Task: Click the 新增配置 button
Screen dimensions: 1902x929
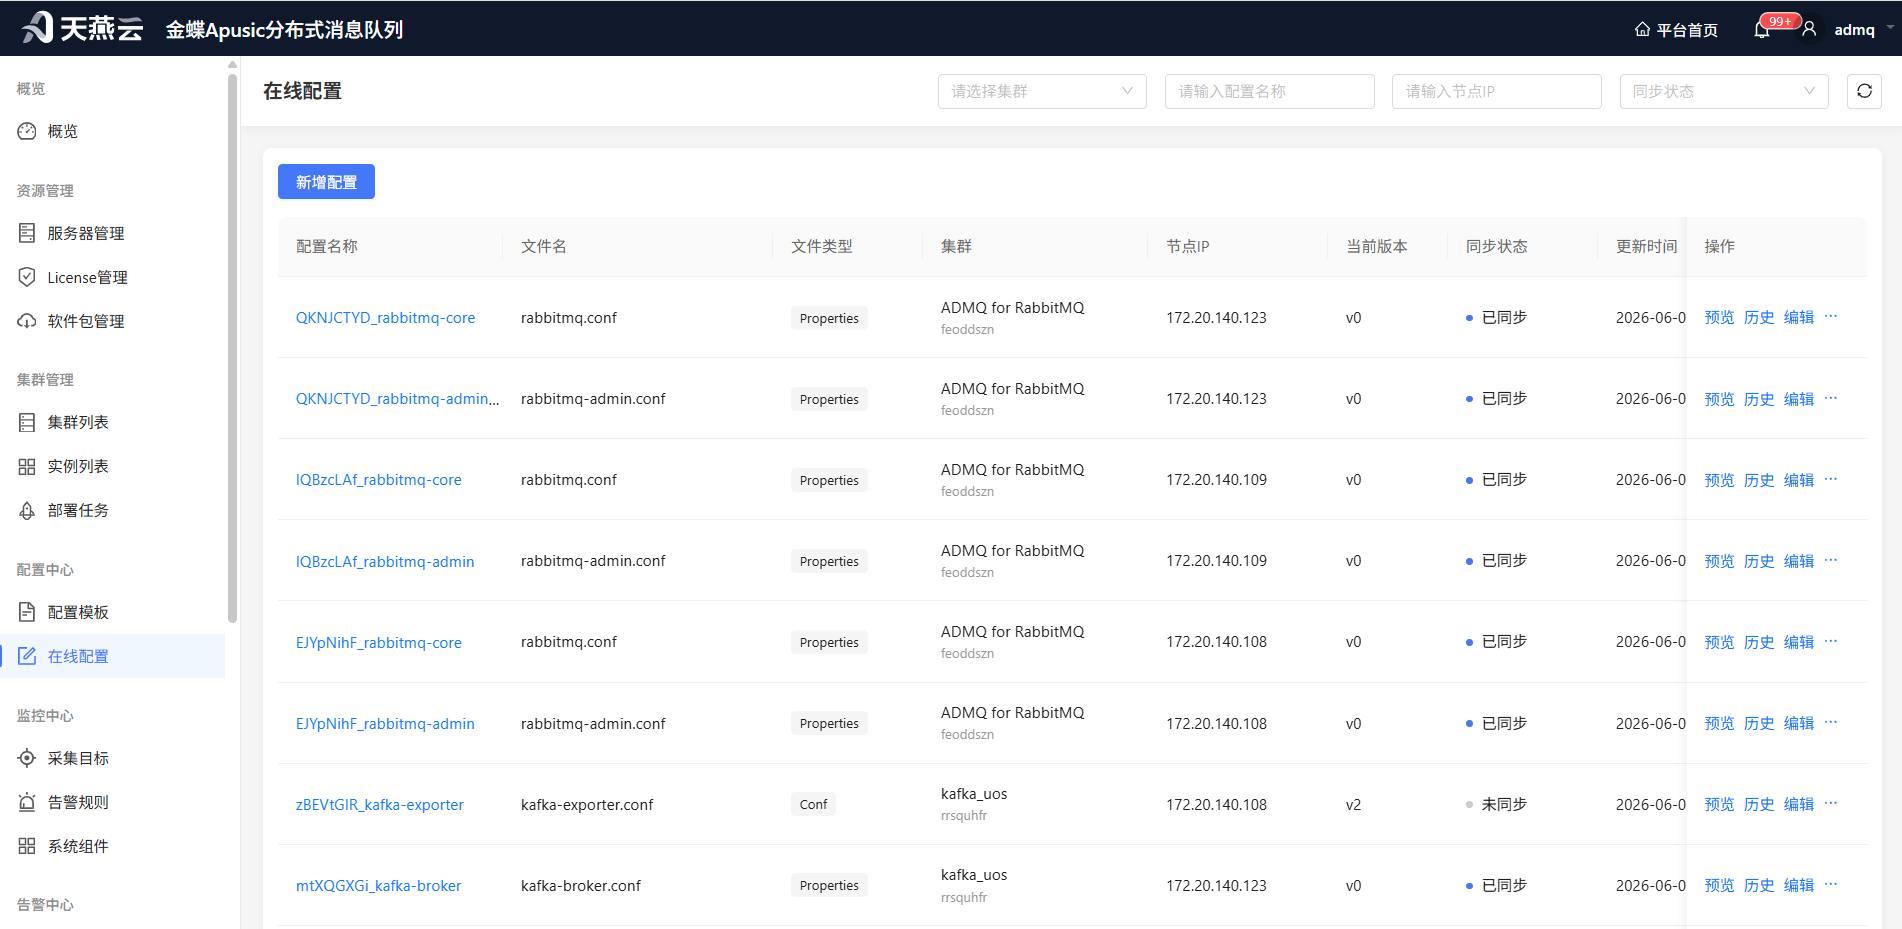Action: (326, 182)
